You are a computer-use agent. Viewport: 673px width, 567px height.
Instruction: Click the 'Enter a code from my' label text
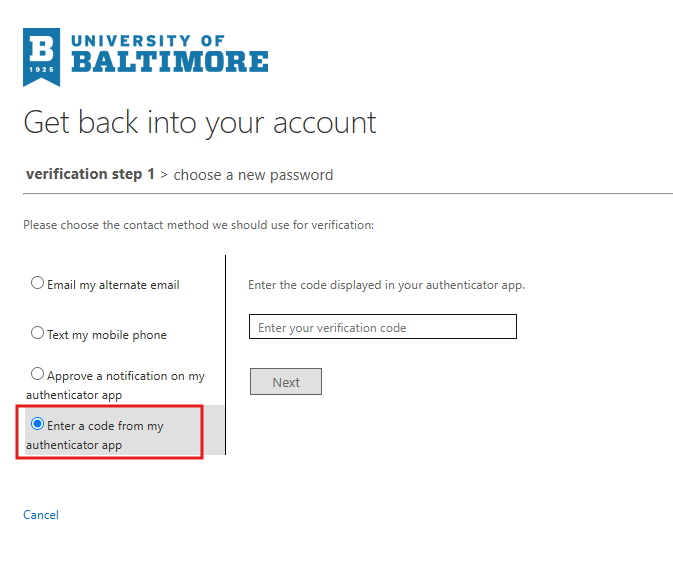point(105,426)
